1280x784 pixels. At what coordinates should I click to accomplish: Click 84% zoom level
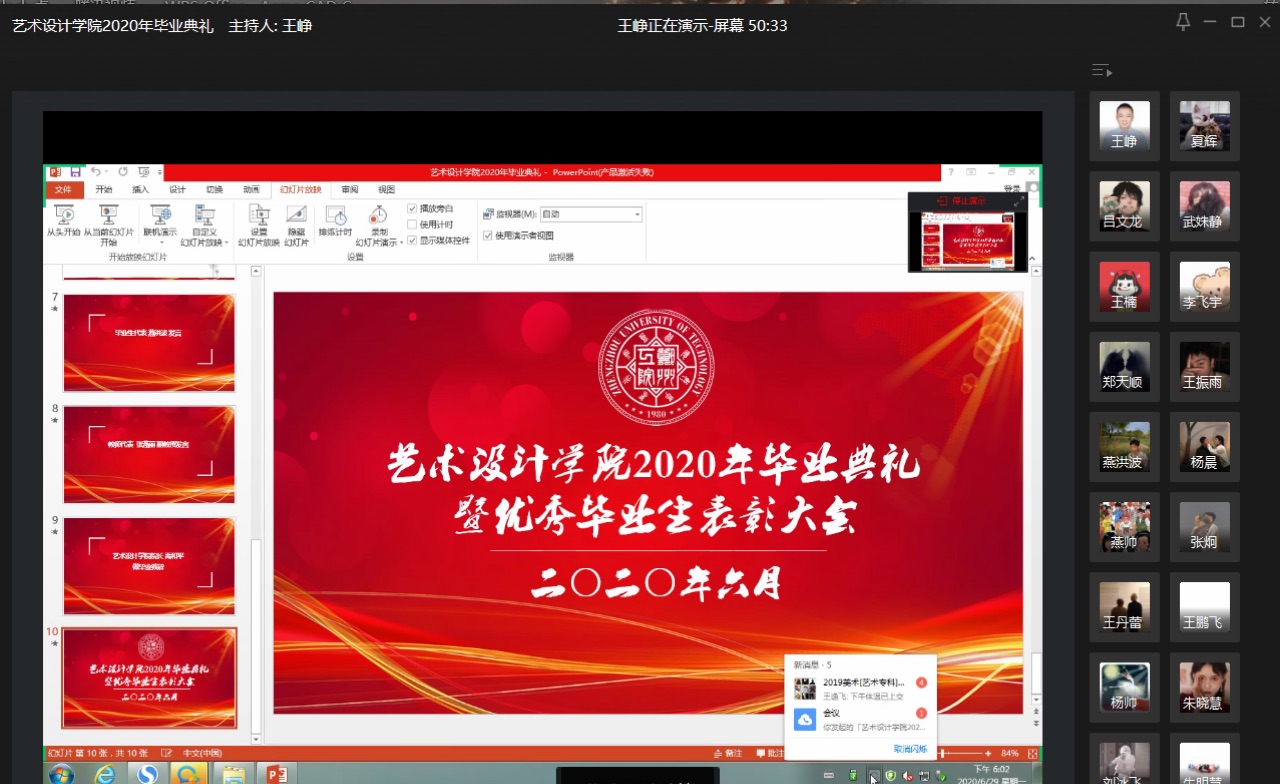tap(1010, 753)
